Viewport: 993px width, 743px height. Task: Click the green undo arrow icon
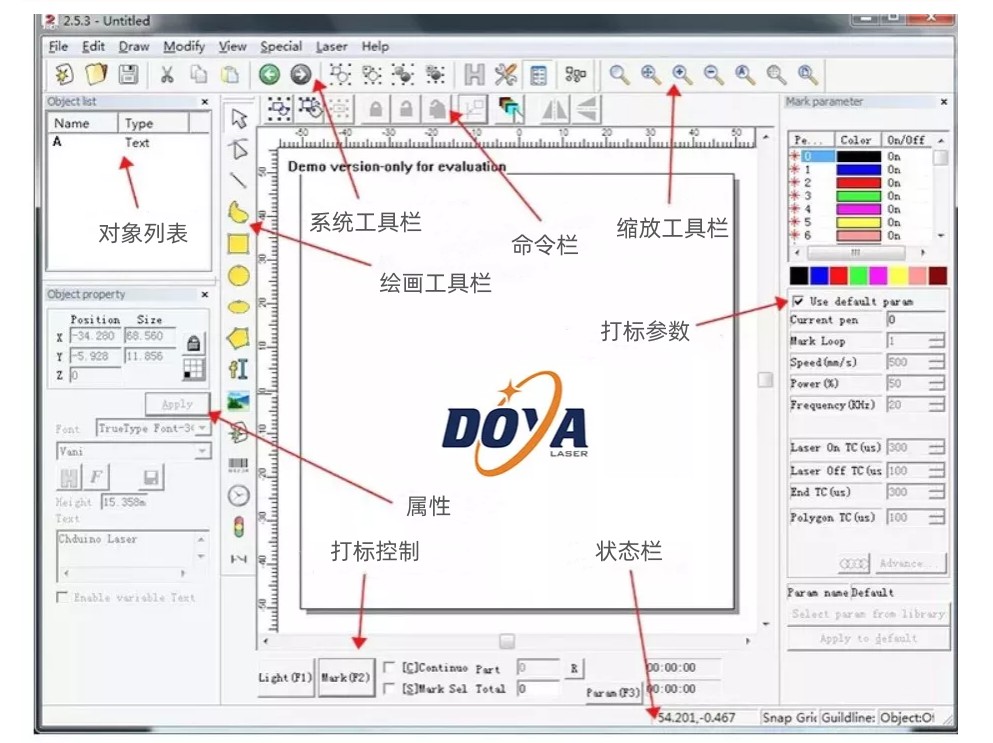tap(268, 74)
